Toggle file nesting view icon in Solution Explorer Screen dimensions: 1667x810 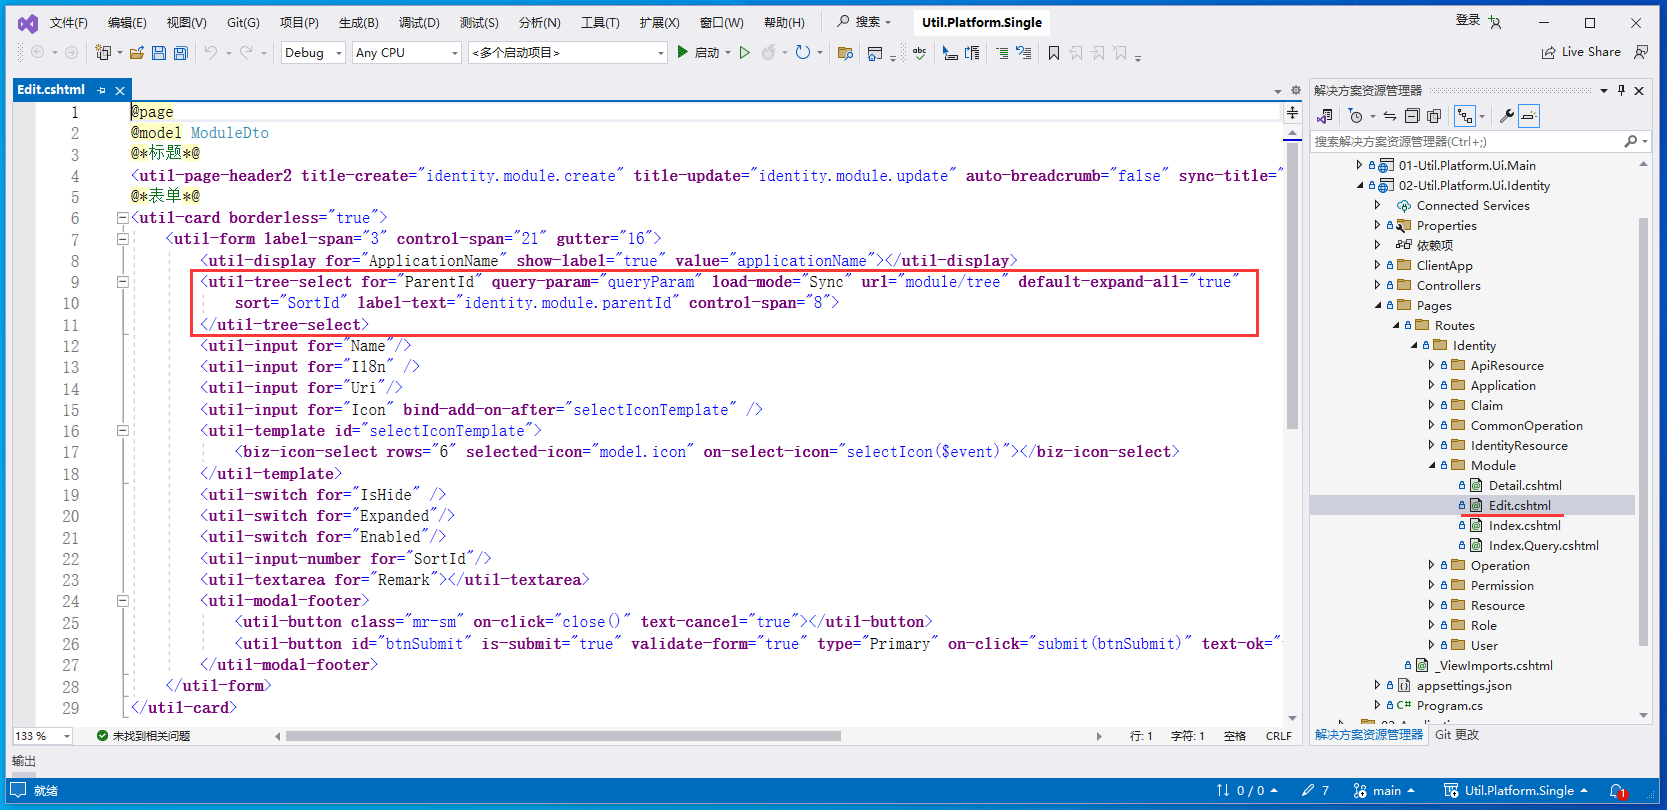1465,116
